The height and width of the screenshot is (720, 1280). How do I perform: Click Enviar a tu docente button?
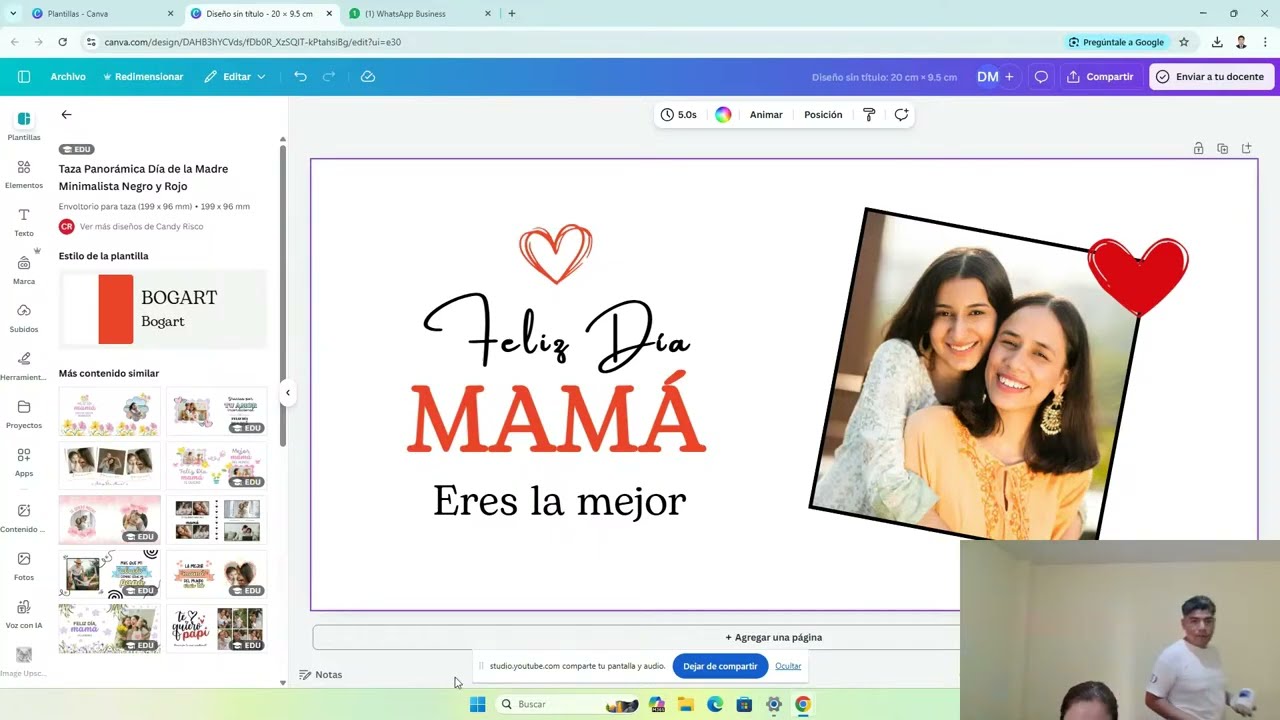1211,77
